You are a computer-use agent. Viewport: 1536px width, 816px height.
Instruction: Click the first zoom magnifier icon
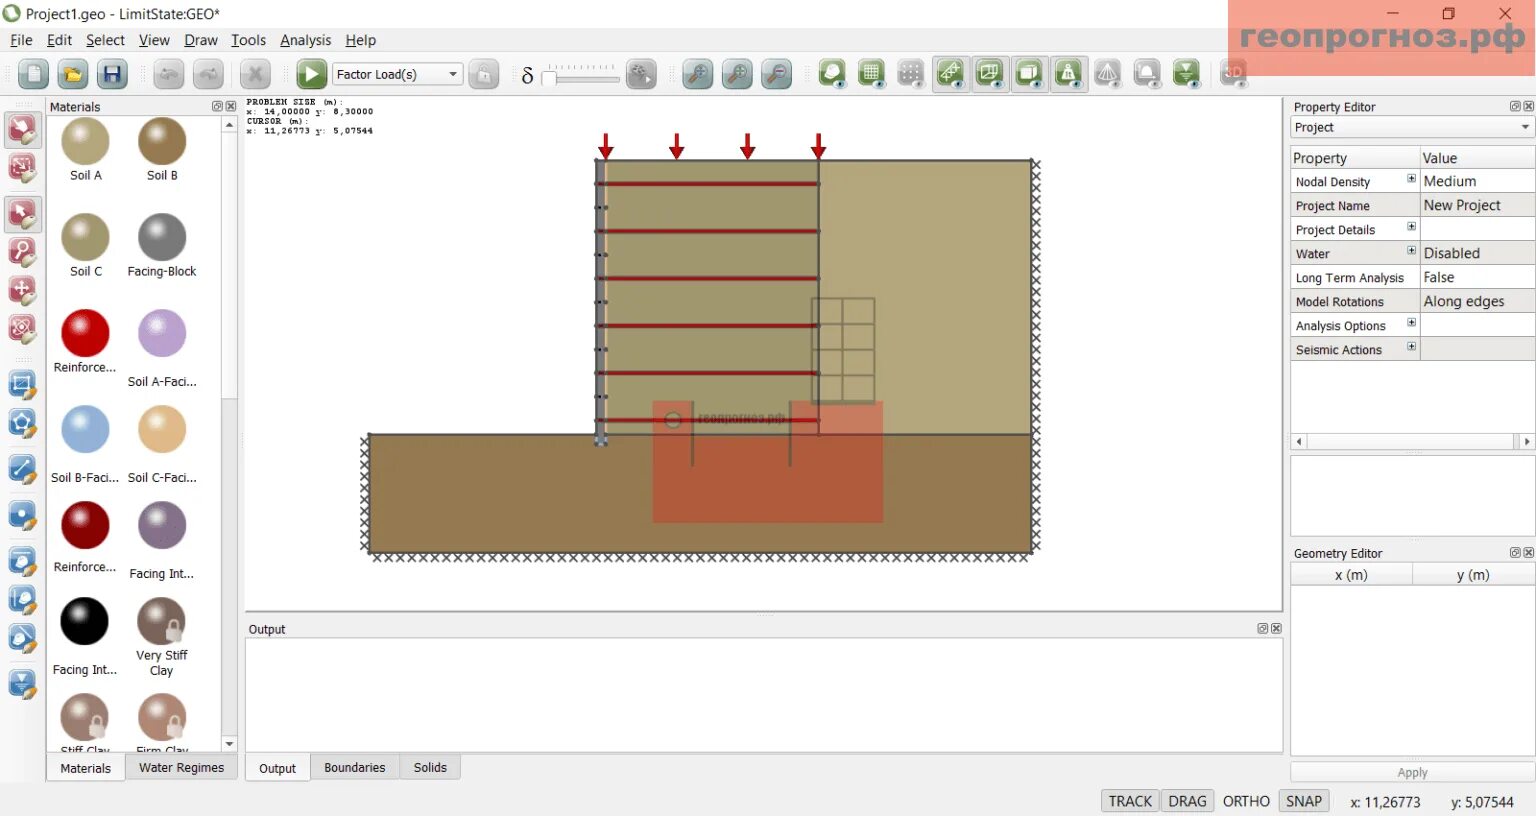tap(697, 74)
